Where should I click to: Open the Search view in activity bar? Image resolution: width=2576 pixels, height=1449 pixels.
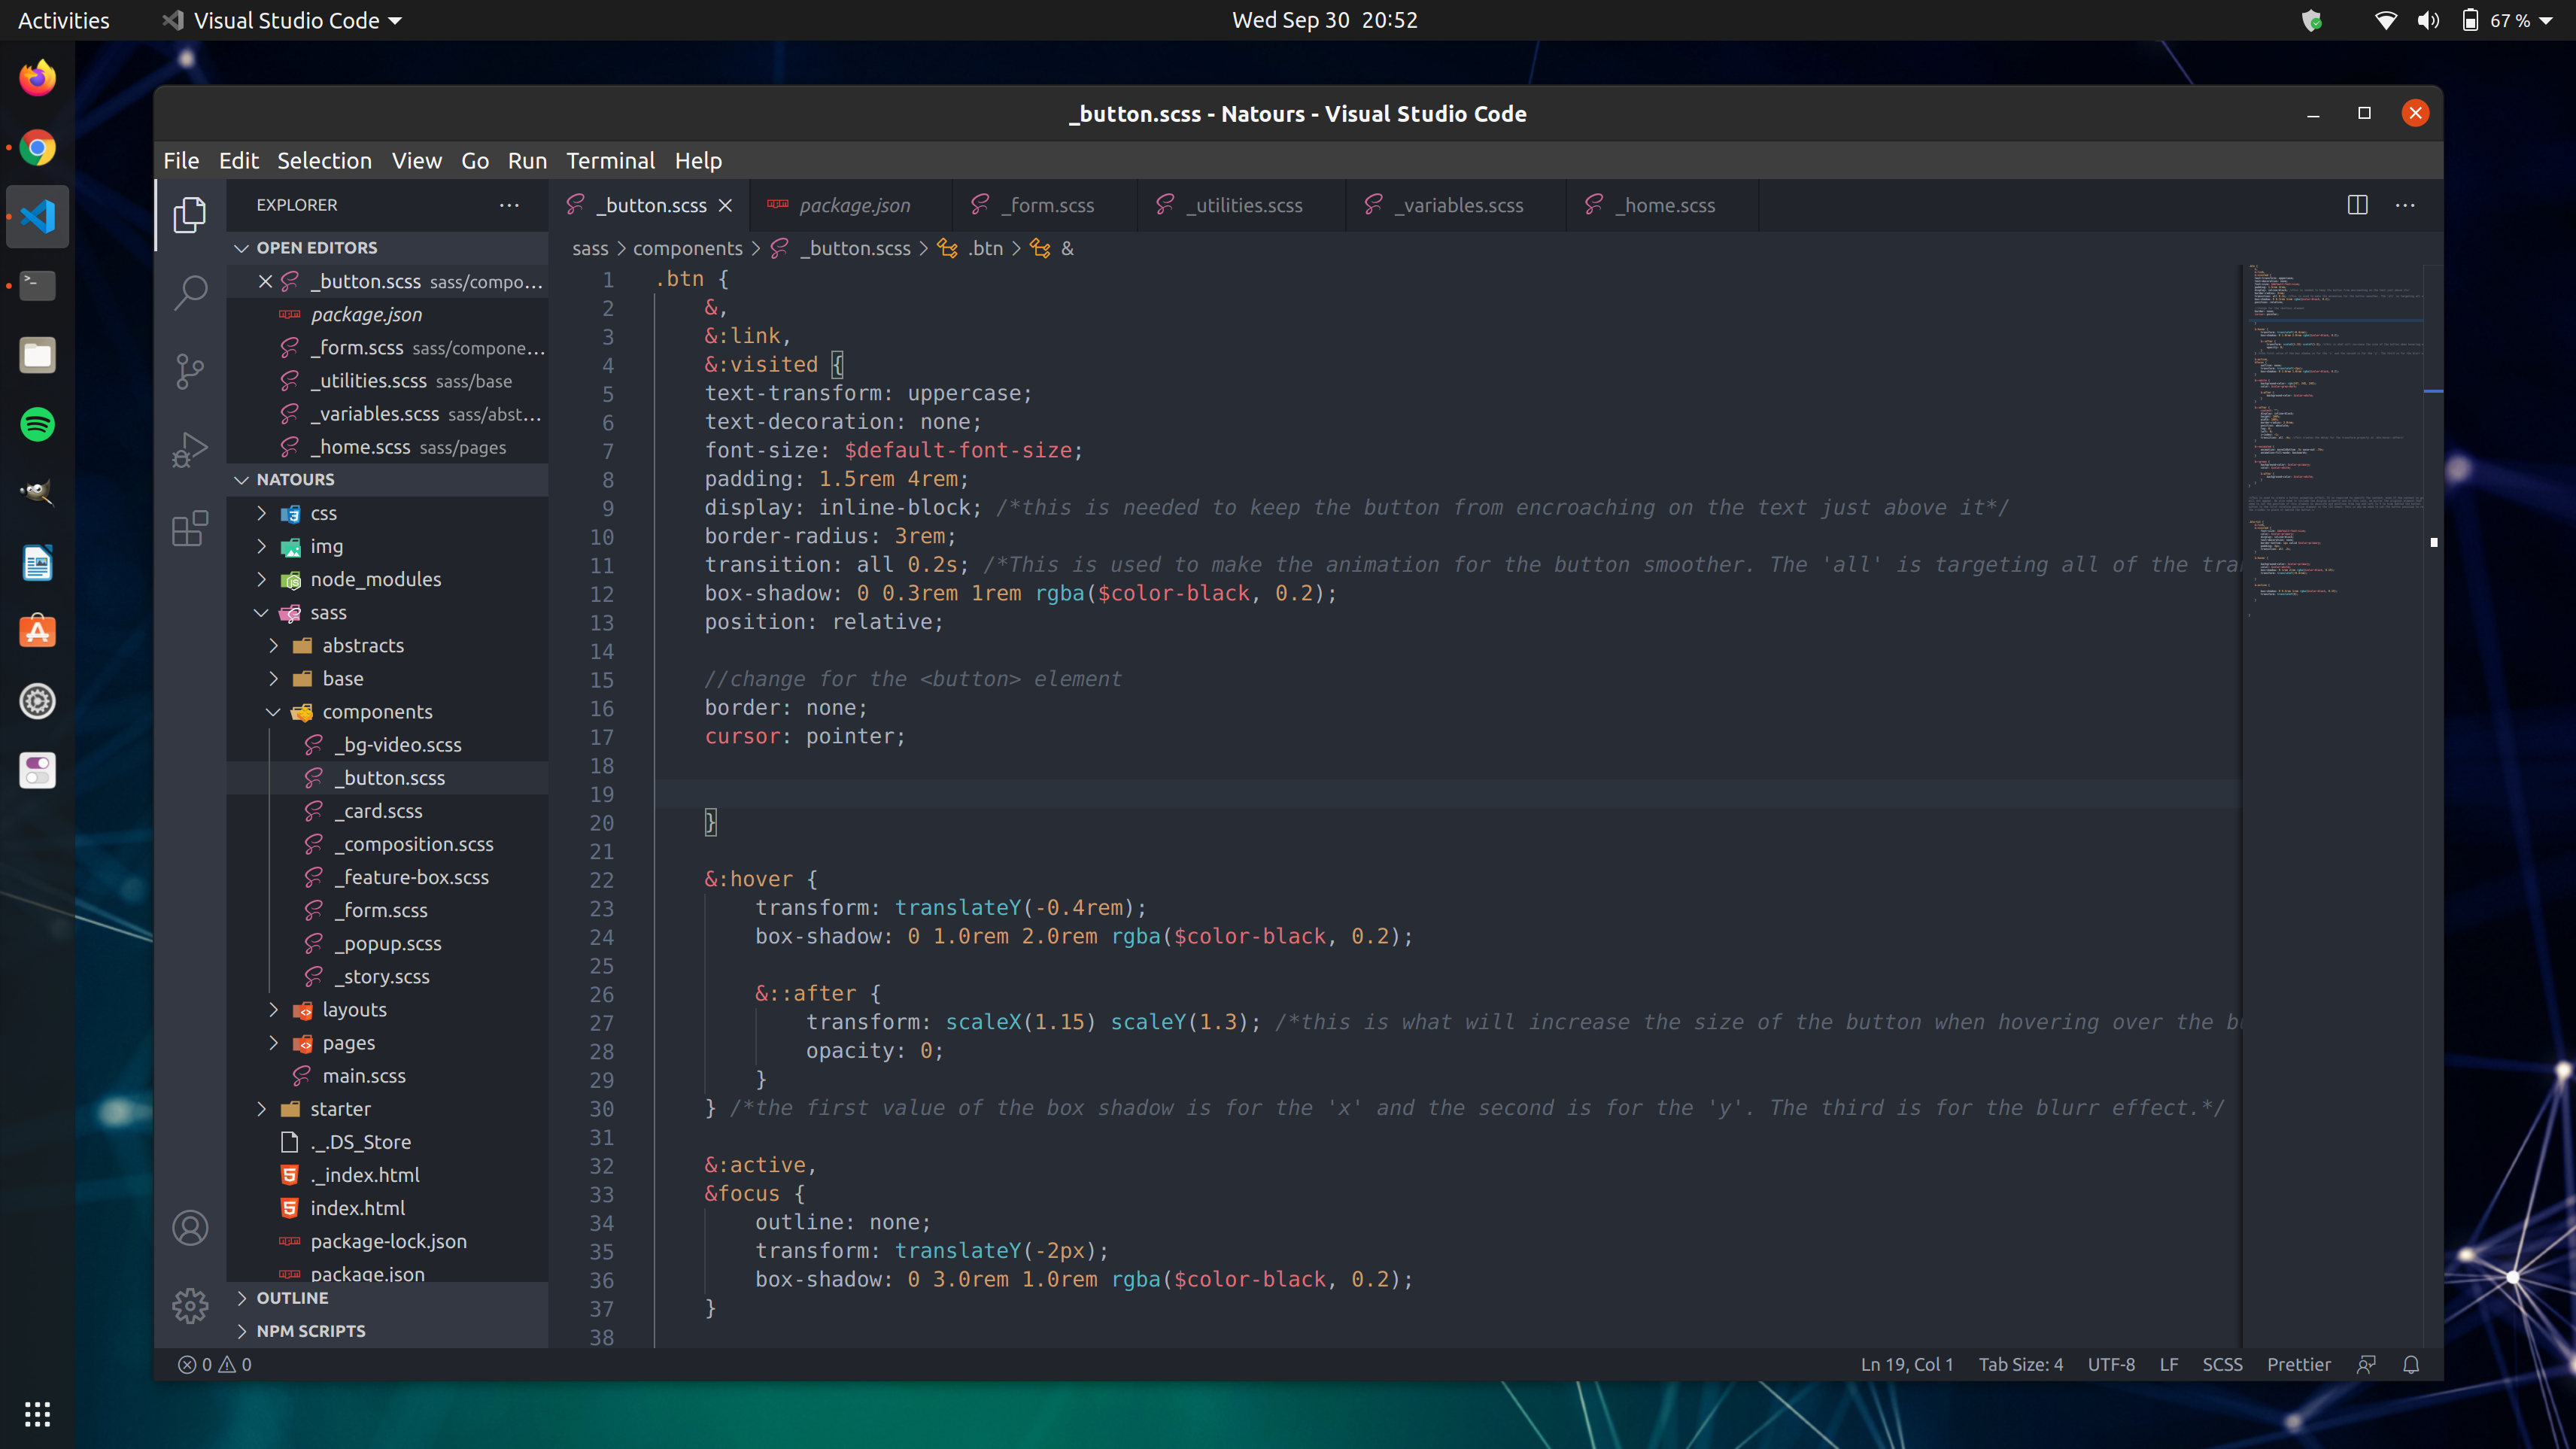coord(189,293)
